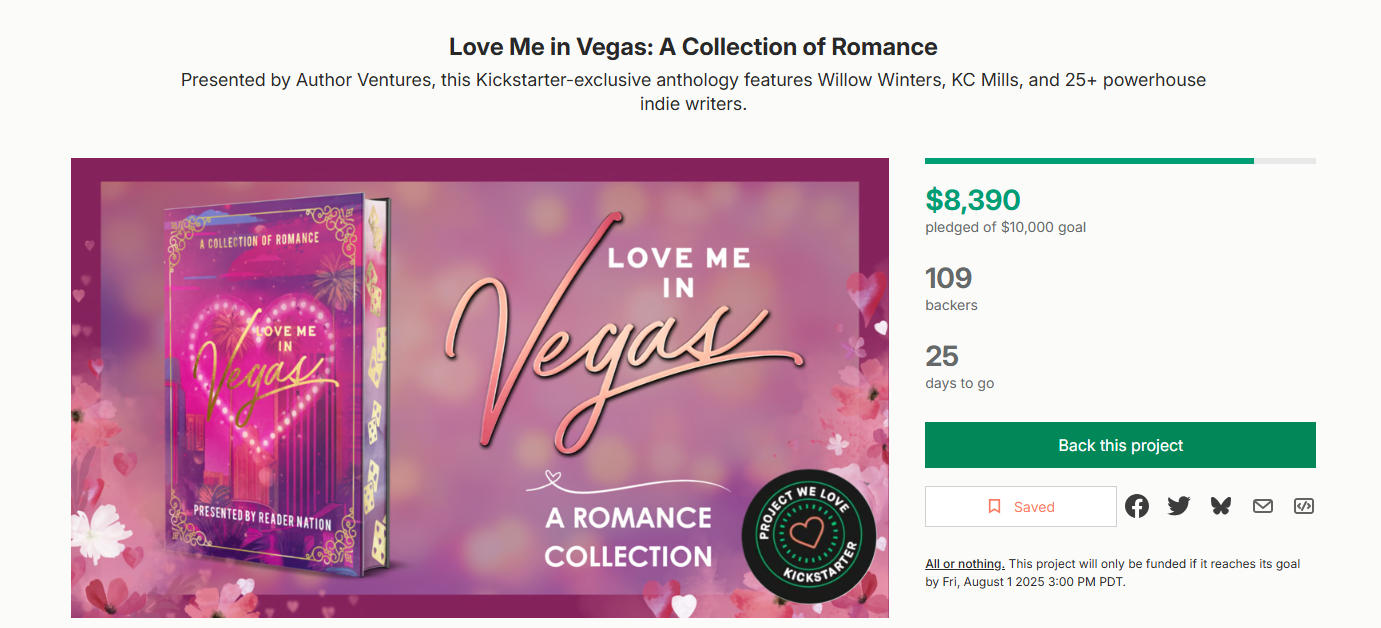Click the green funding progress bar
The height and width of the screenshot is (628, 1381).
1089,161
